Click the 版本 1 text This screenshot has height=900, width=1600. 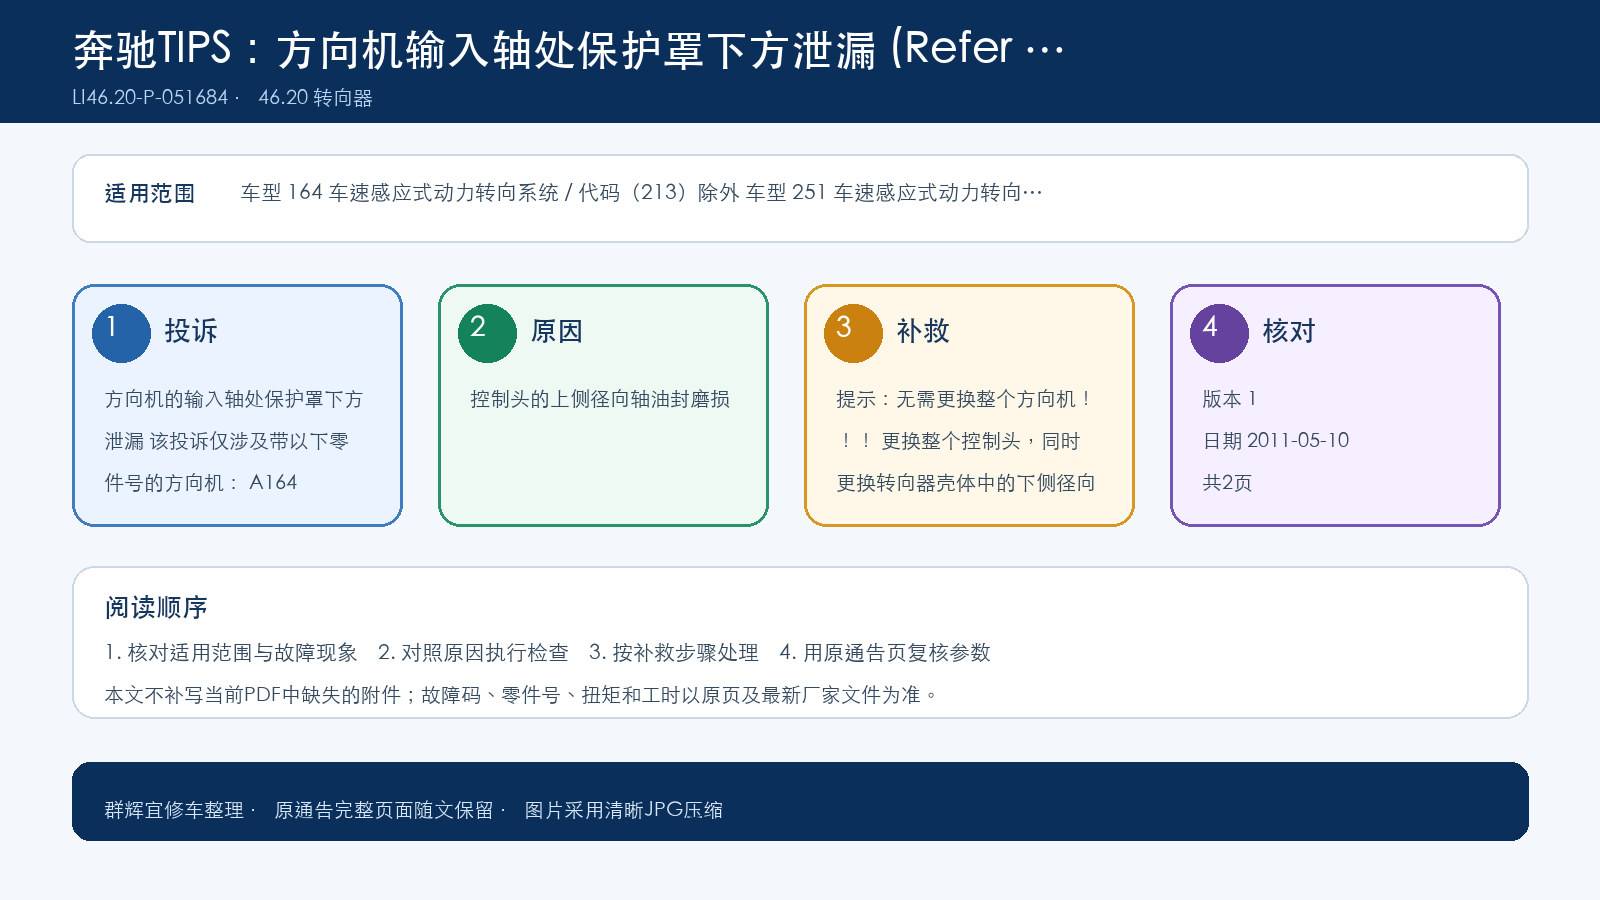(x=1229, y=399)
